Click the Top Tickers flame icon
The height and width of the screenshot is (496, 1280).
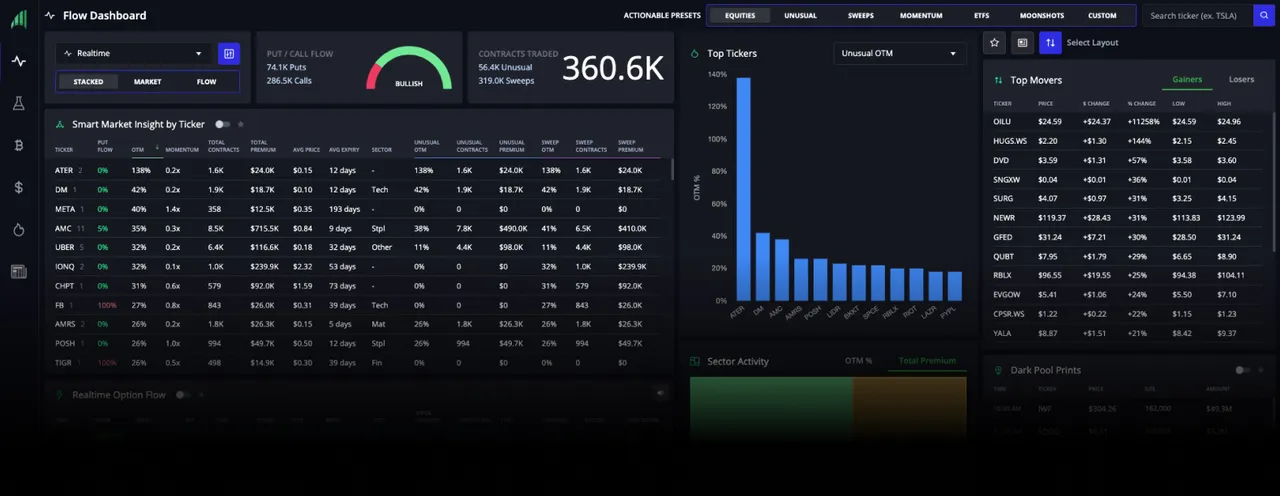pos(695,53)
